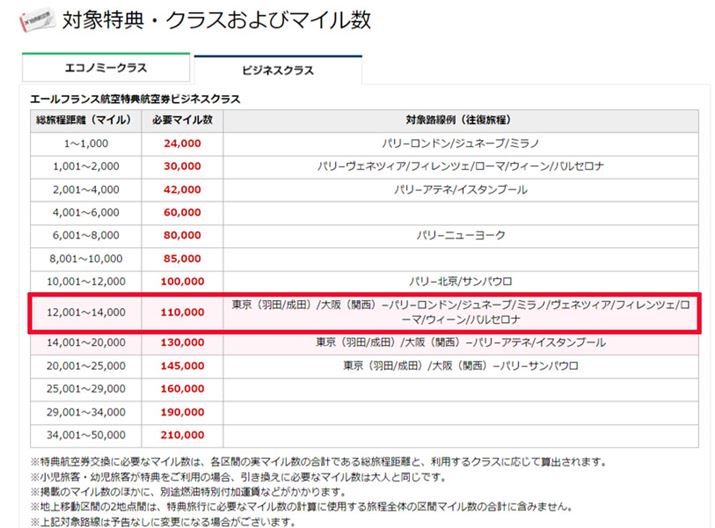Viewport: 715px width, 528px height.
Task: Click the distance cell 1,001〜2,000
Action: [86, 166]
